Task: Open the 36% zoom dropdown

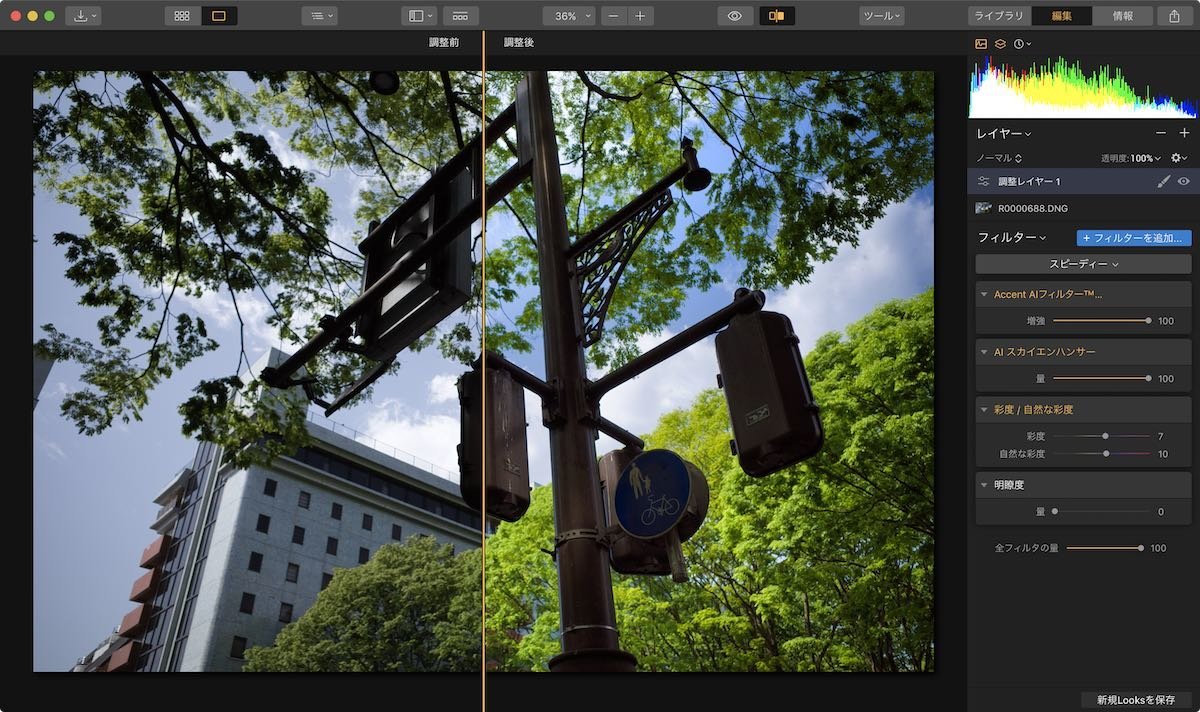Action: (x=568, y=16)
